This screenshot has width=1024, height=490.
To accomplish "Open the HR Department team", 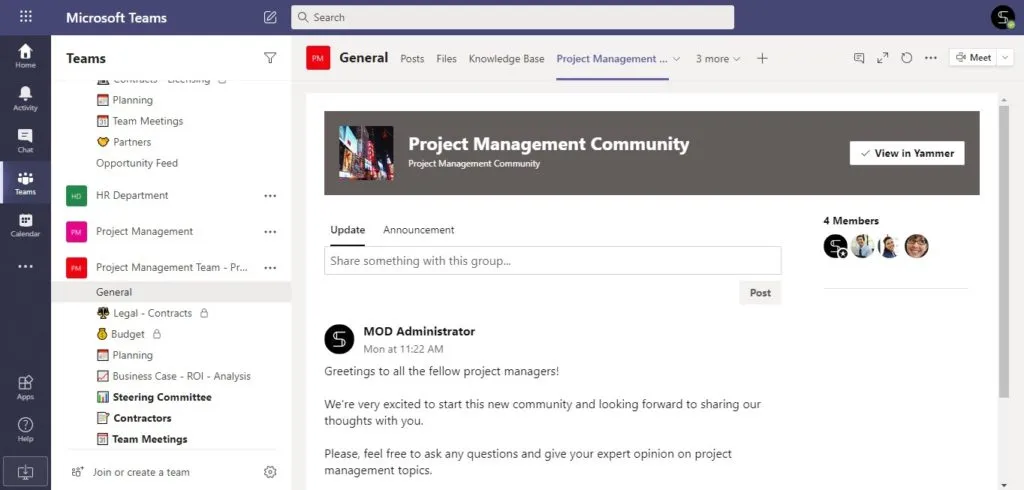I will pos(132,195).
